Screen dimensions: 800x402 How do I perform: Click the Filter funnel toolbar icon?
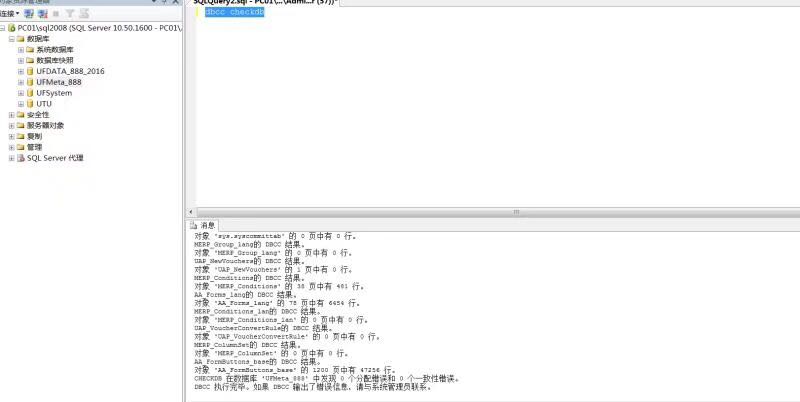[x=70, y=13]
